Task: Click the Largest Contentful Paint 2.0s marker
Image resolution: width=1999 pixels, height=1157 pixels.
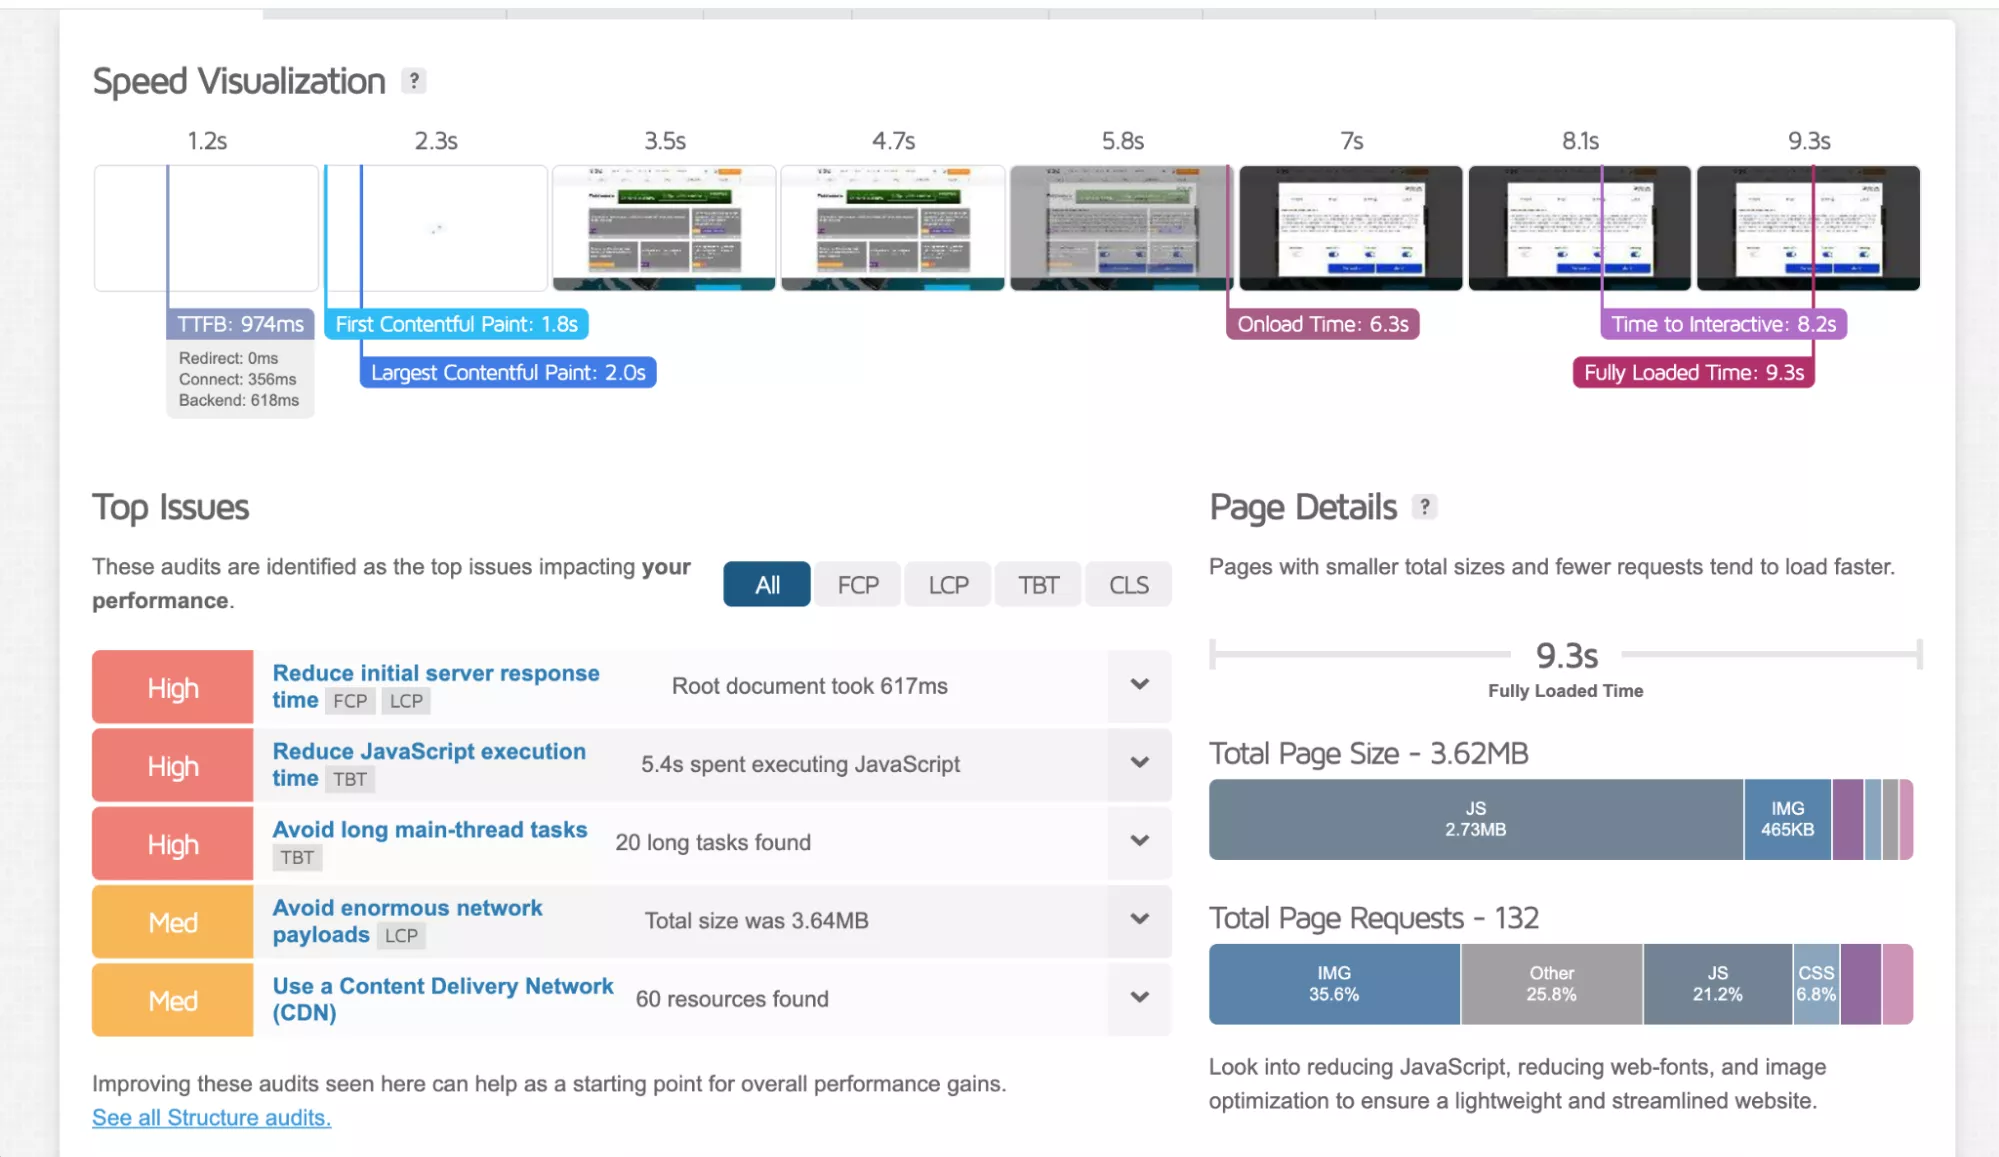Action: (508, 373)
